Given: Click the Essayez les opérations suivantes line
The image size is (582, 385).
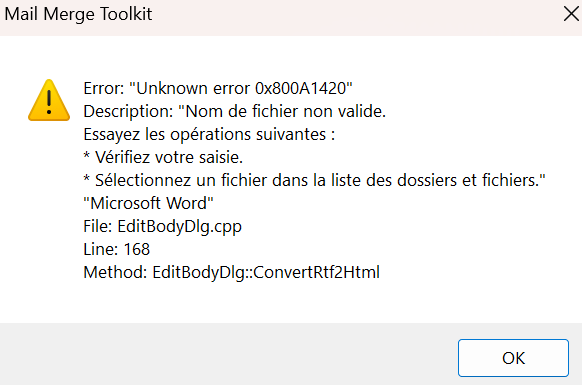Looking at the screenshot, I should pyautogui.click(x=209, y=134).
